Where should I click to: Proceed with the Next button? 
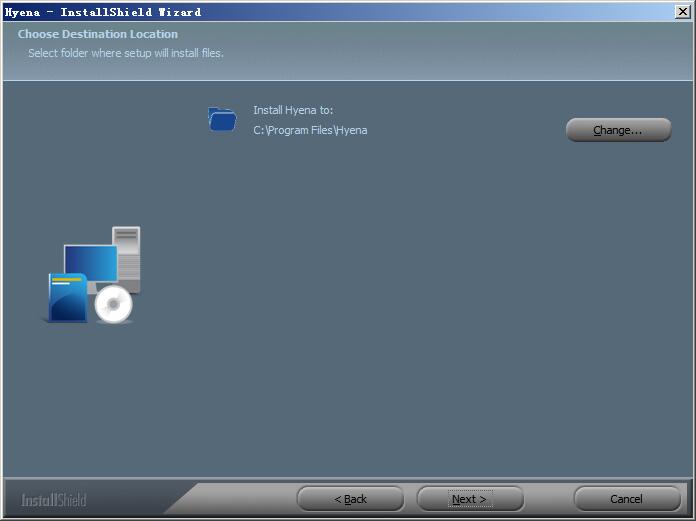click(x=470, y=499)
